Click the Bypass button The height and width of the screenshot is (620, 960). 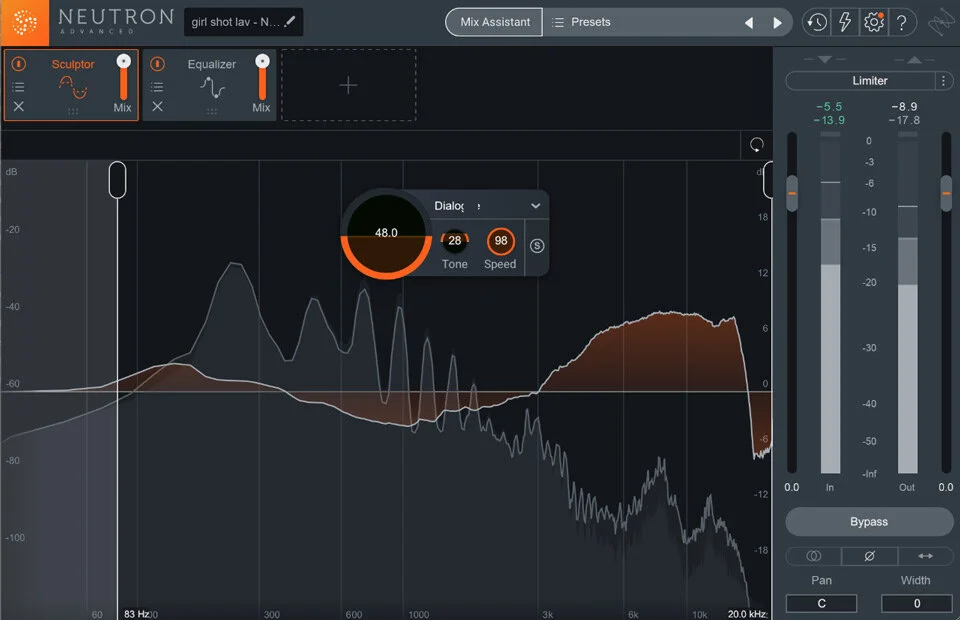click(869, 521)
